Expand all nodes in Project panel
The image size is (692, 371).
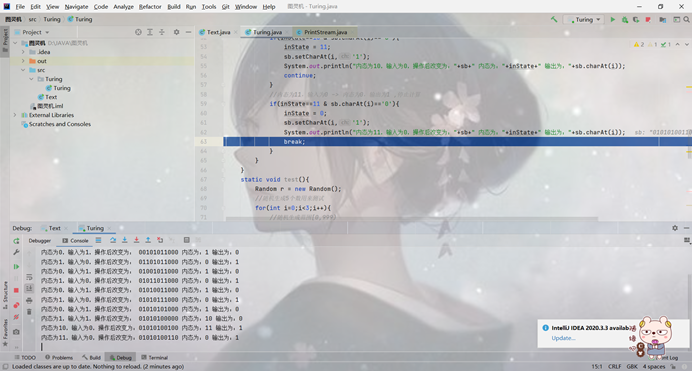tap(150, 32)
